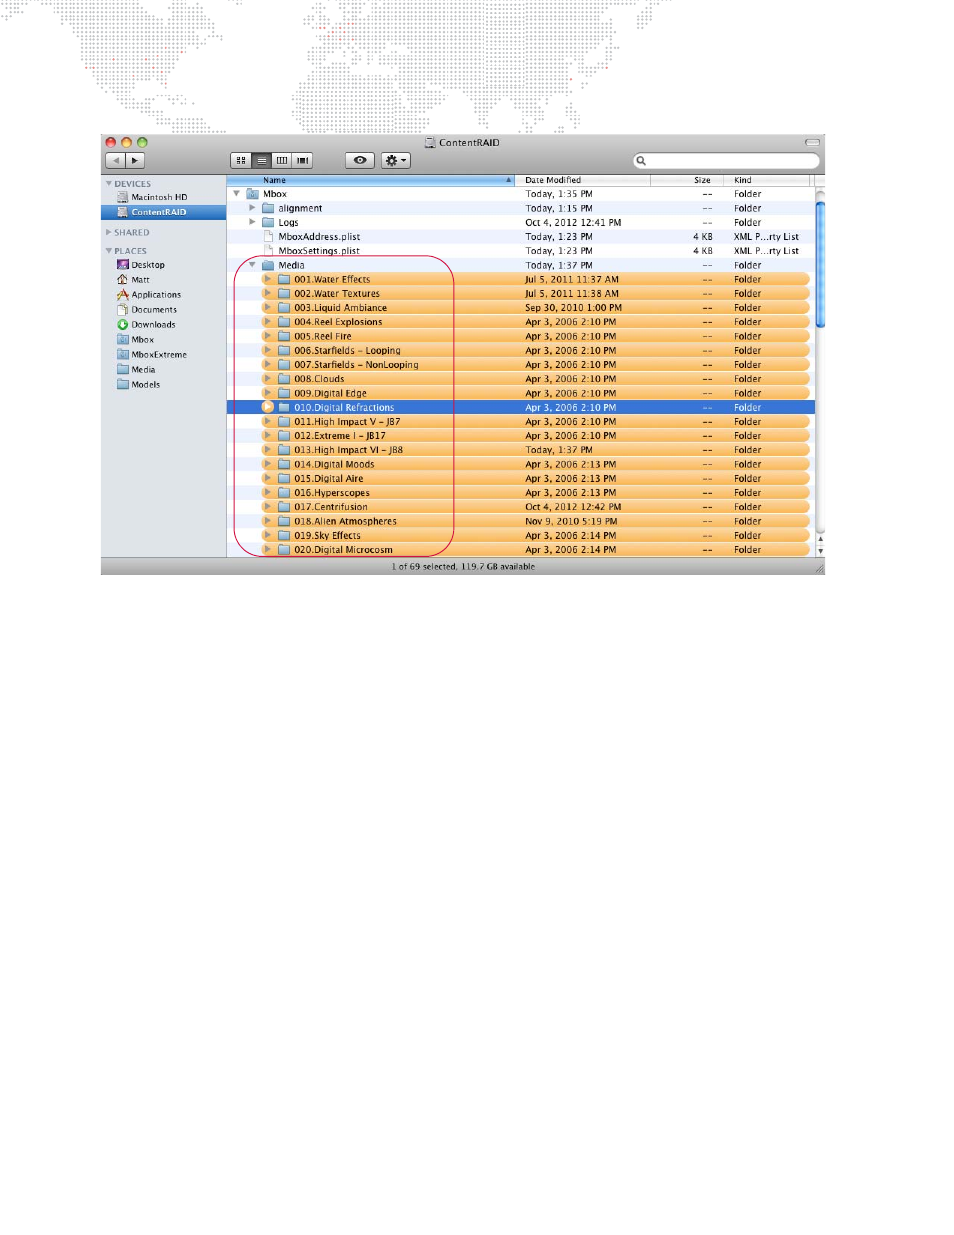Sort by the Name column header
Image resolution: width=954 pixels, height=1235 pixels.
pyautogui.click(x=370, y=180)
